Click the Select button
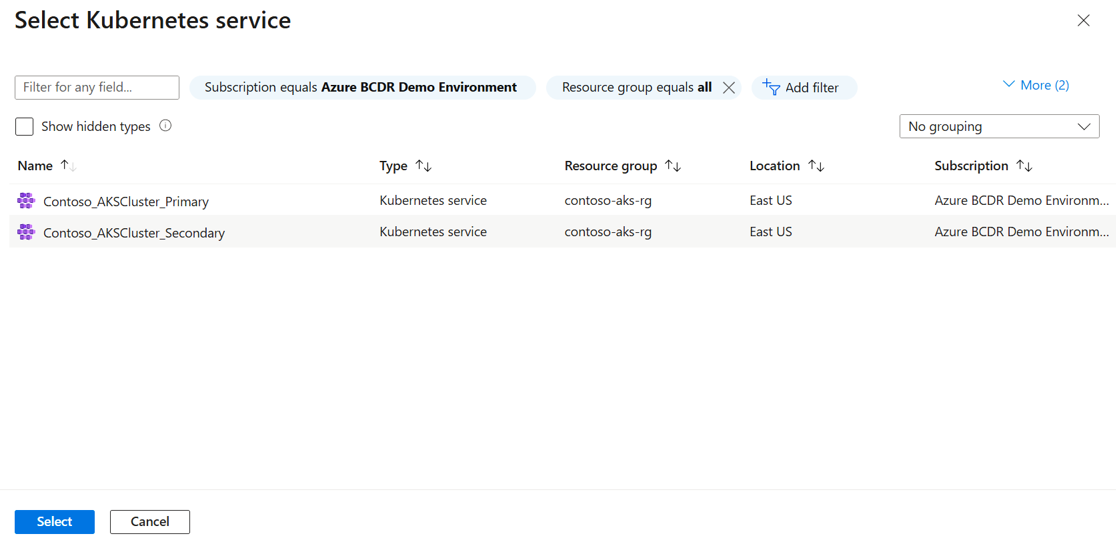 click(54, 522)
